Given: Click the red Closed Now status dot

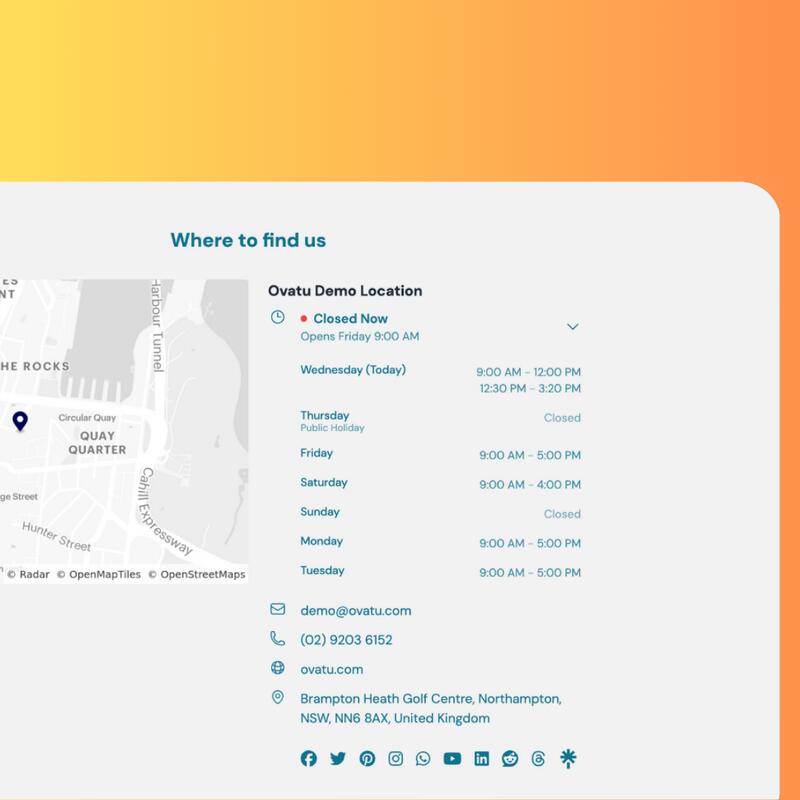Looking at the screenshot, I should click(305, 319).
